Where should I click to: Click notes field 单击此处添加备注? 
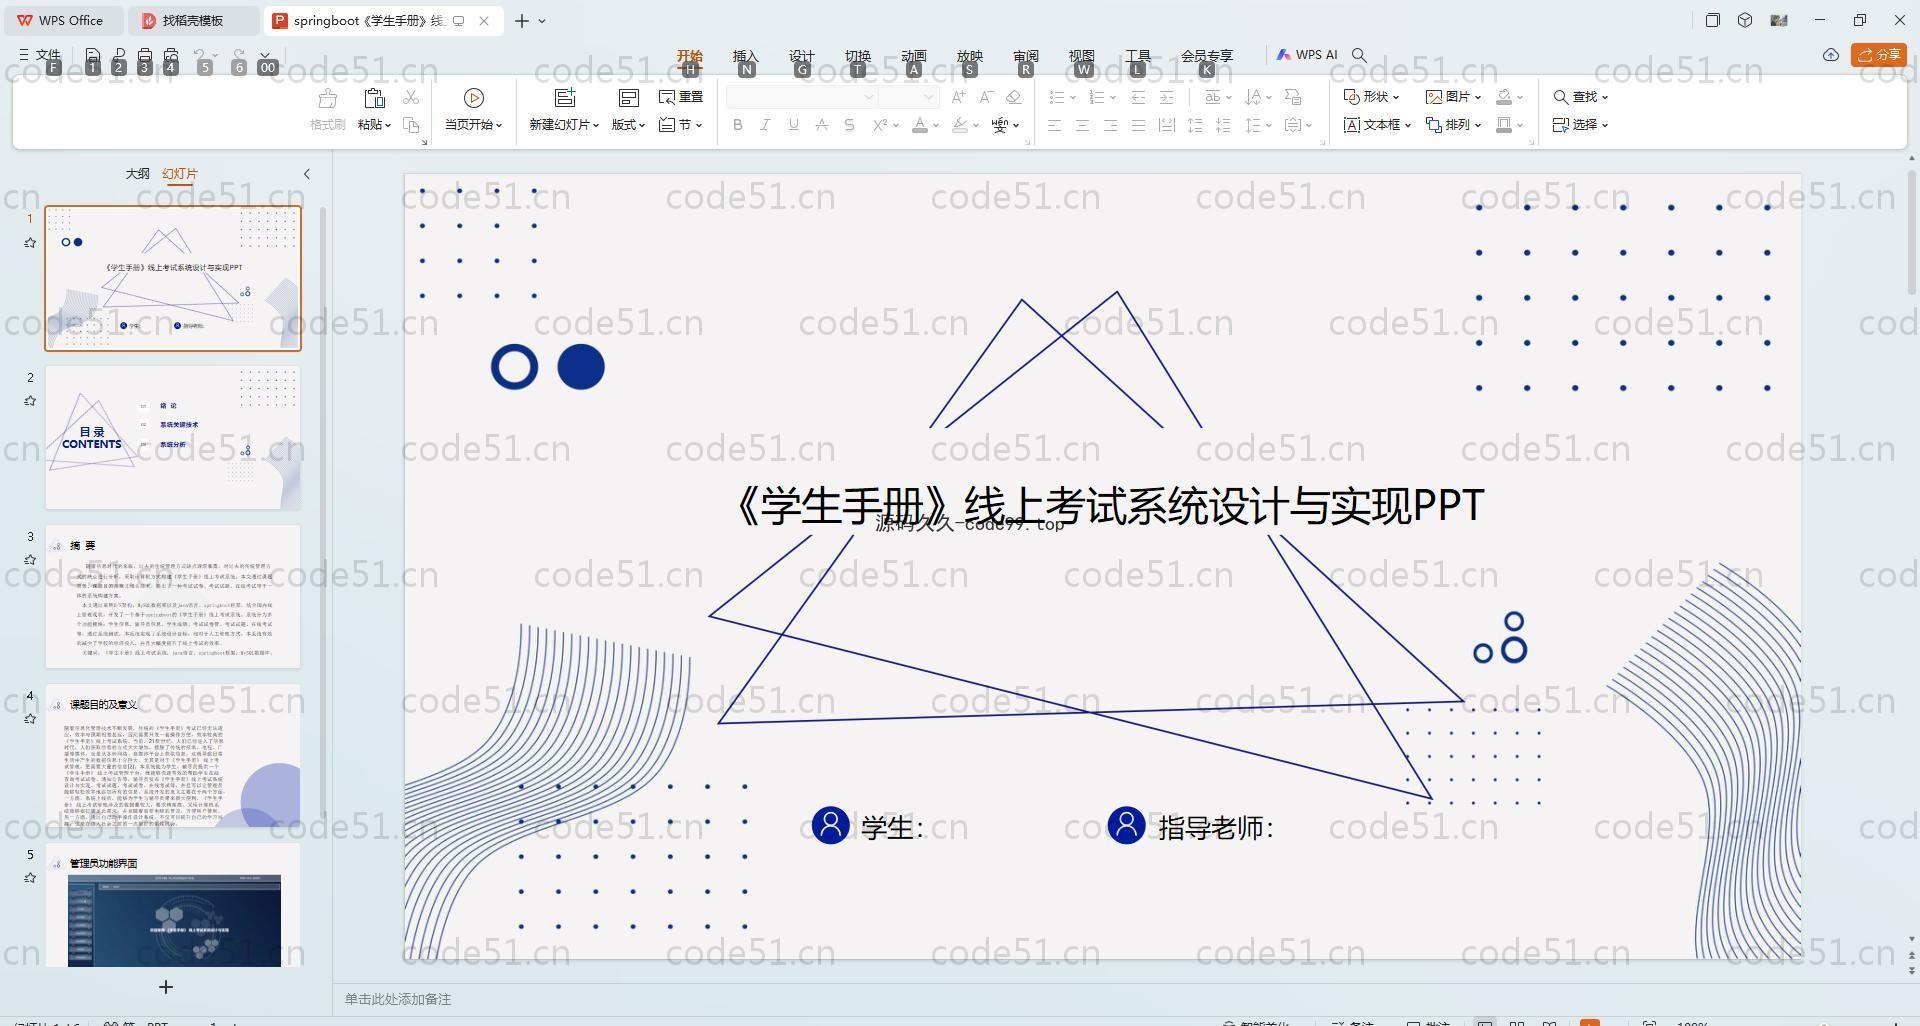click(x=398, y=999)
